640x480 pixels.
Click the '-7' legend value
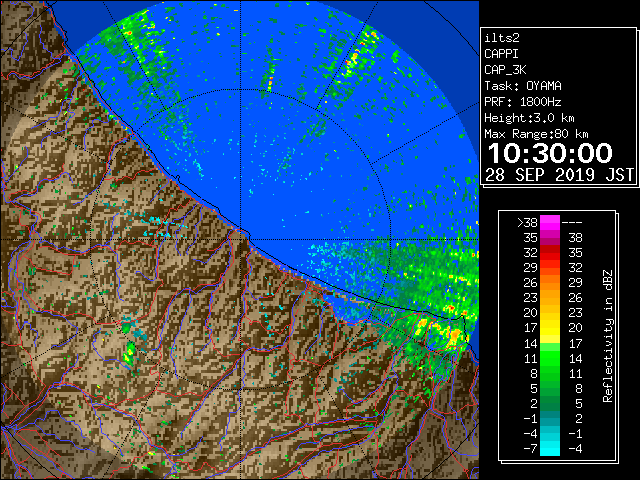[x=530, y=449]
